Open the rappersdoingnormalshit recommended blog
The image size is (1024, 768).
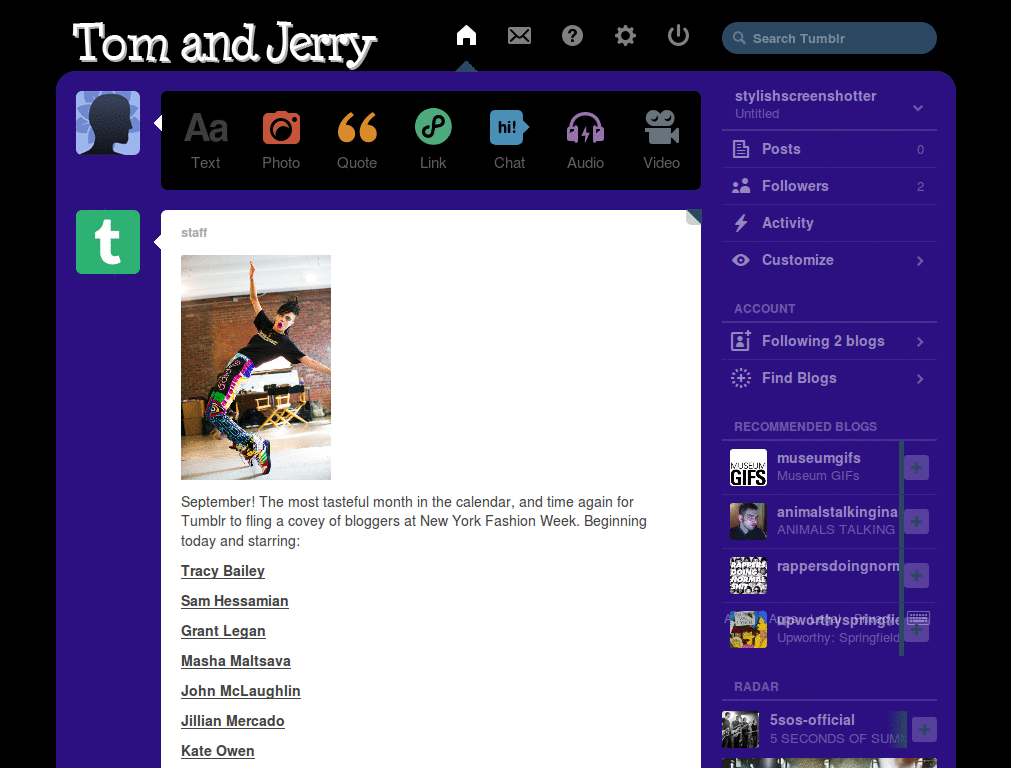coord(837,566)
